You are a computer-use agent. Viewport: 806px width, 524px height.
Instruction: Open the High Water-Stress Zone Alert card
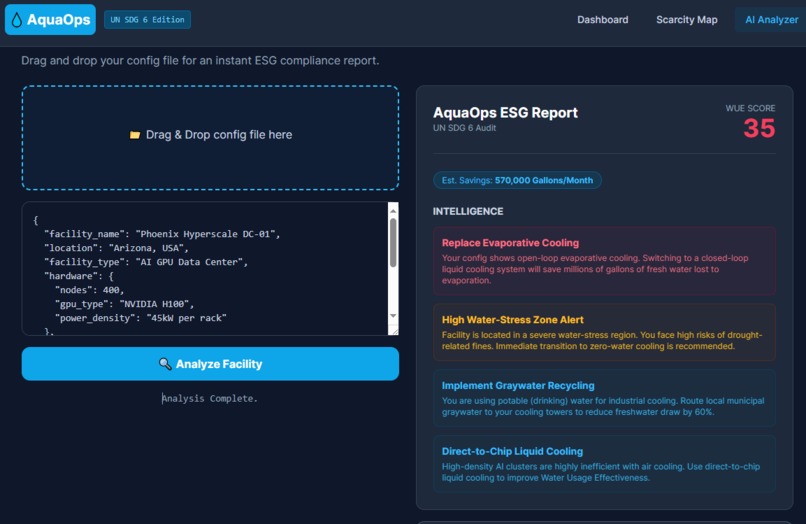click(x=604, y=332)
